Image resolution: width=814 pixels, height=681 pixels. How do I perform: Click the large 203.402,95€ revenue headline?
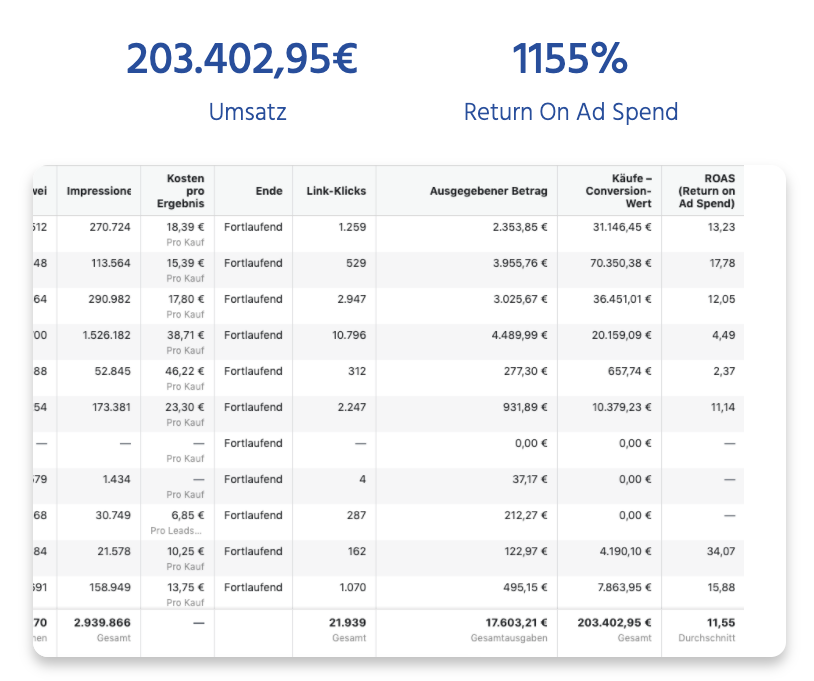tap(242, 60)
